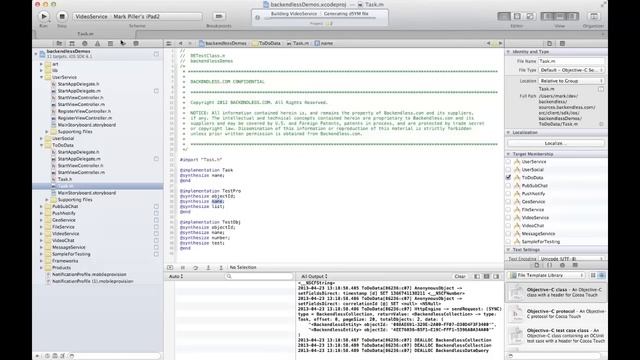The width and height of the screenshot is (640, 360).
Task: Toggle the utilities pane view button
Action: pos(572,16)
